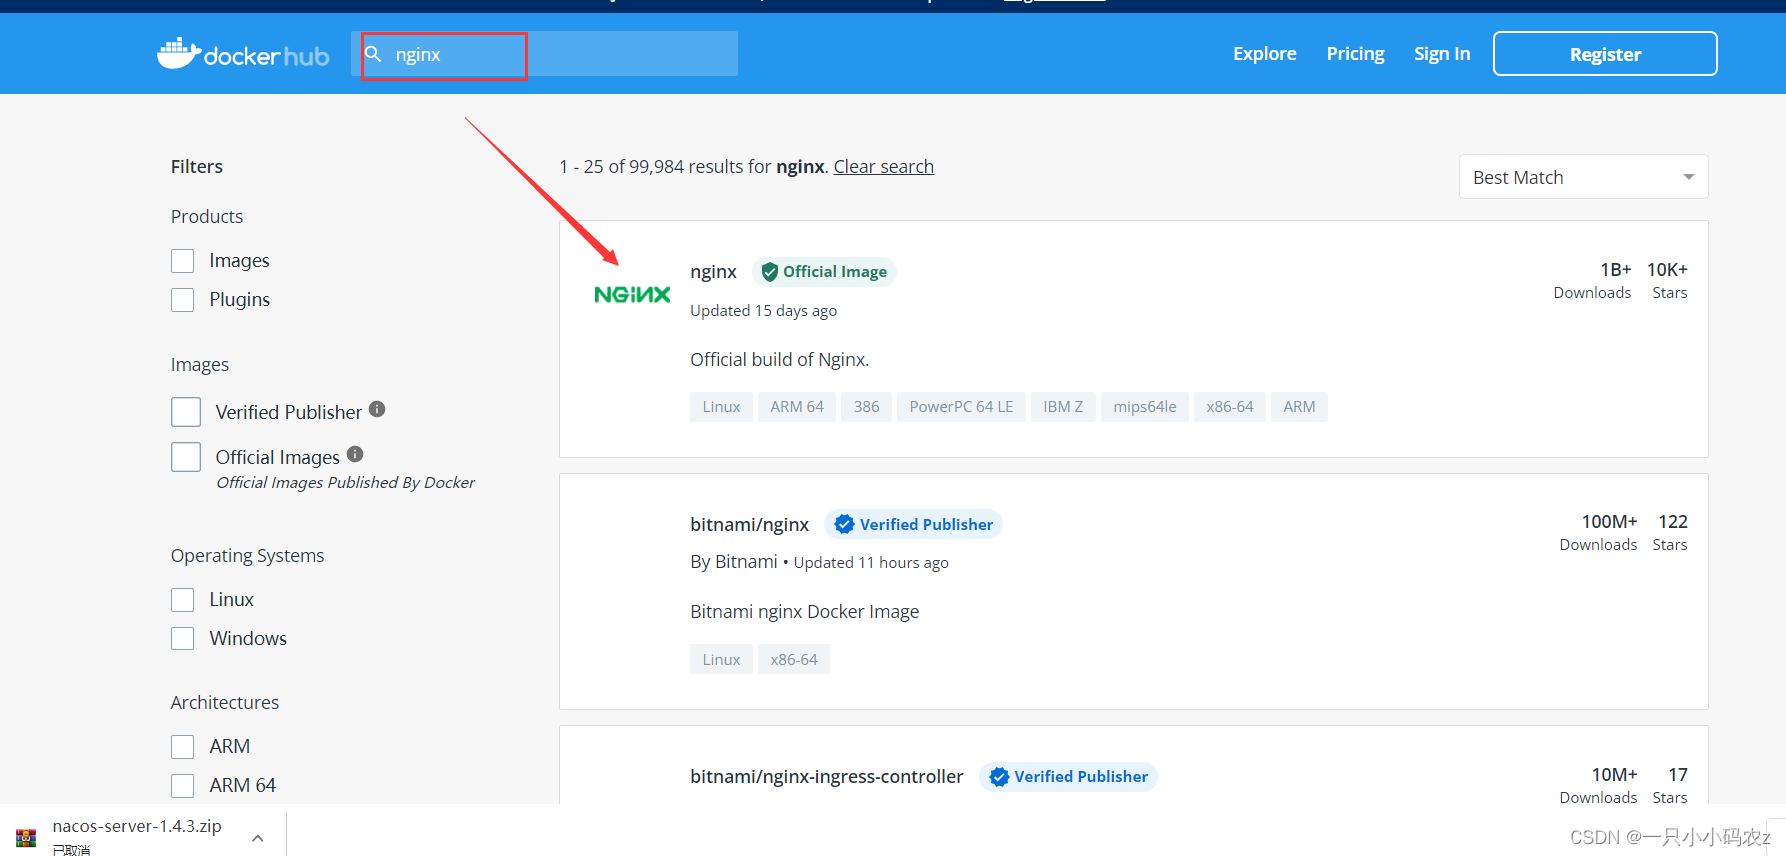Click the x86-64 tag on bitnami/nginx result
This screenshot has height=856, width=1786.
(794, 660)
